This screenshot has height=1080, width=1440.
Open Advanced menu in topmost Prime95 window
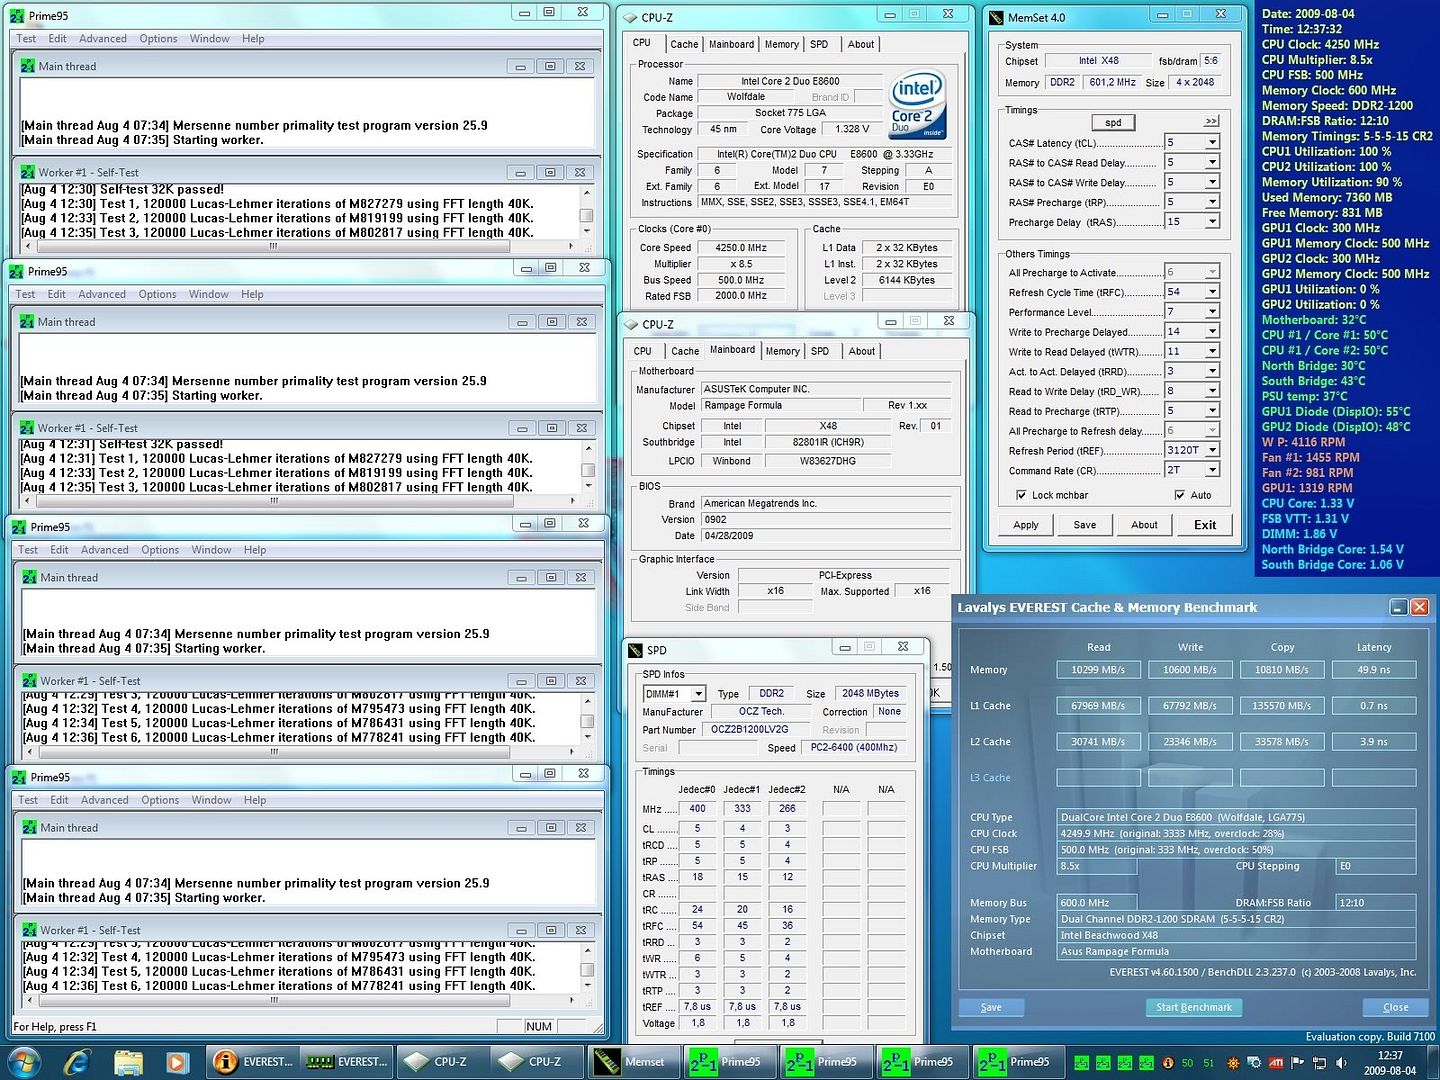click(x=103, y=39)
